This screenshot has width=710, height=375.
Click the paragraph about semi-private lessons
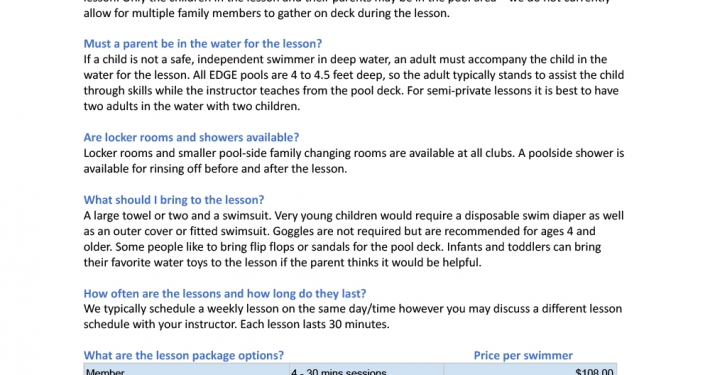click(353, 98)
